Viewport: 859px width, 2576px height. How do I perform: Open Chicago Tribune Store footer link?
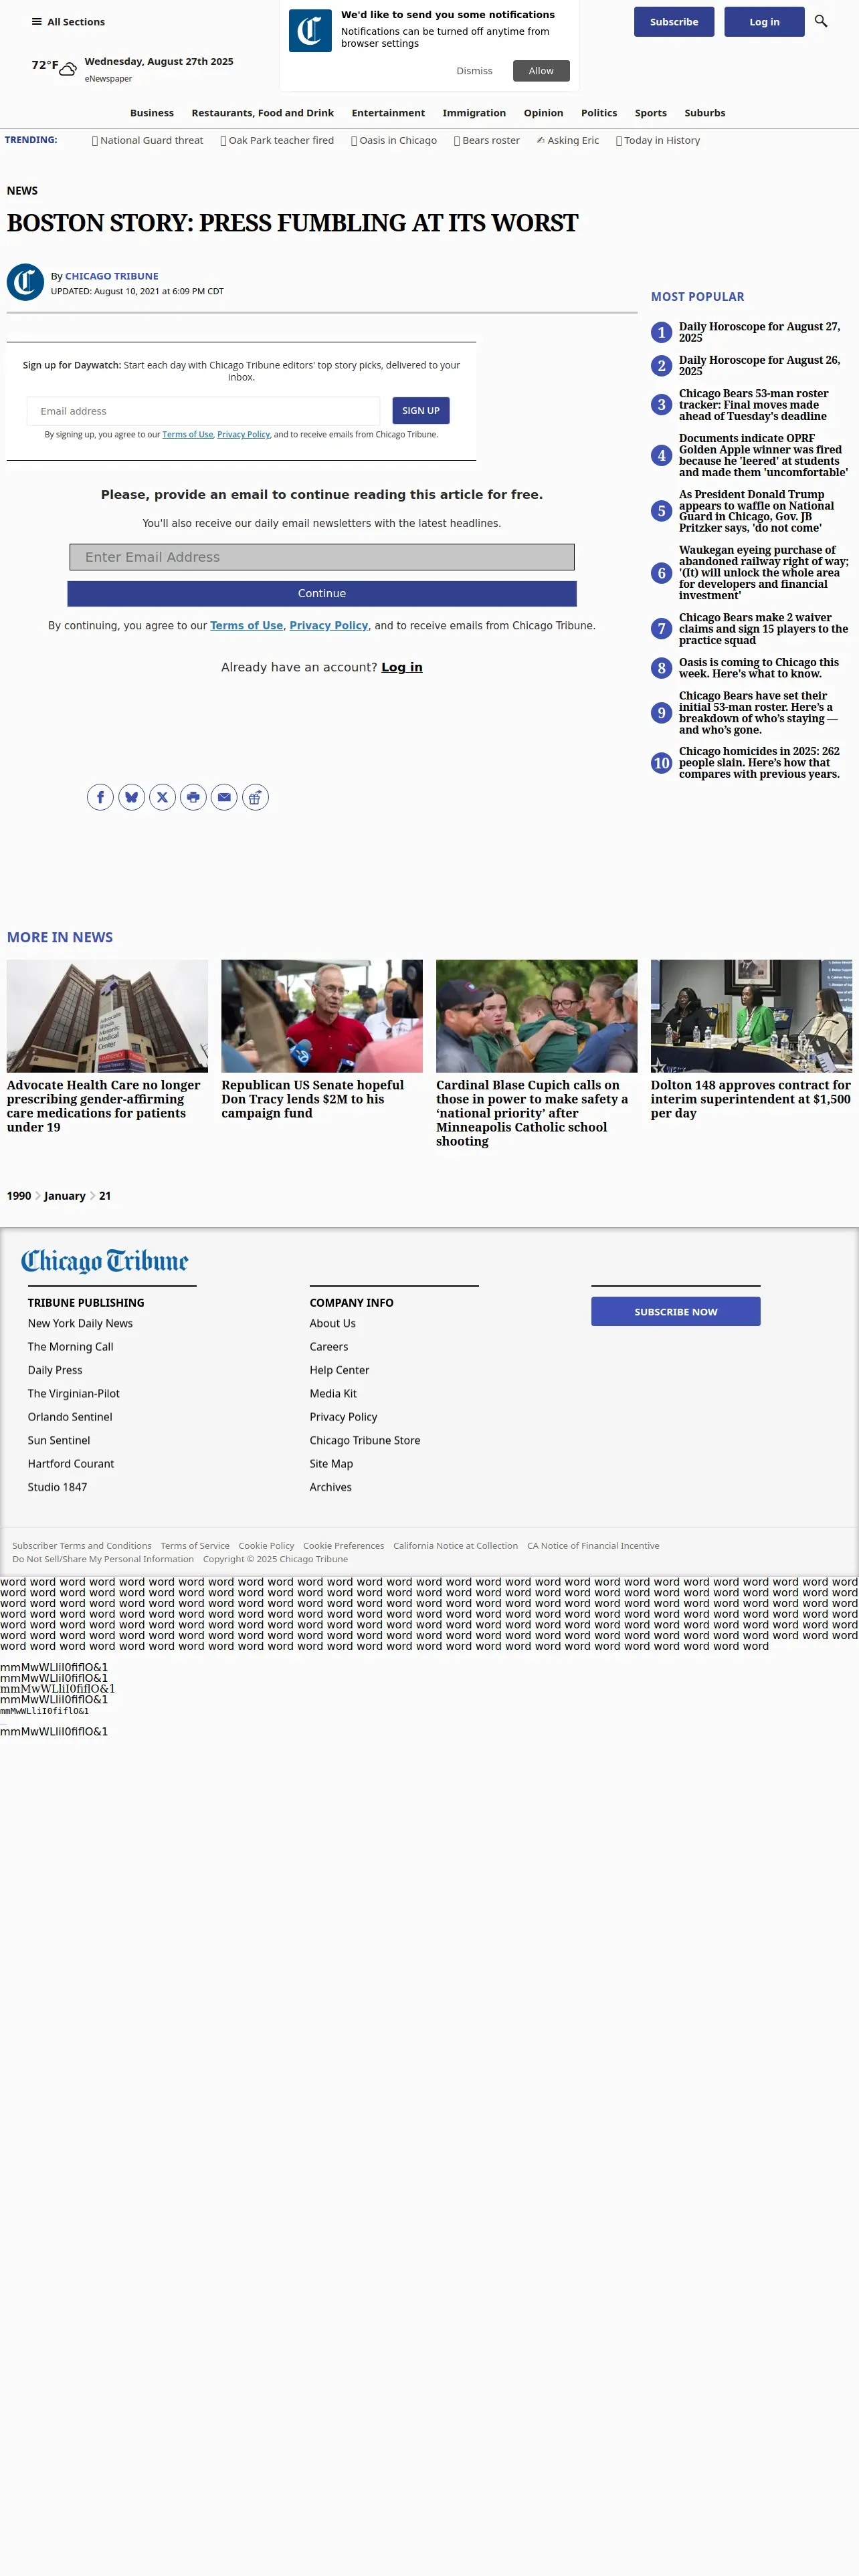[365, 1441]
